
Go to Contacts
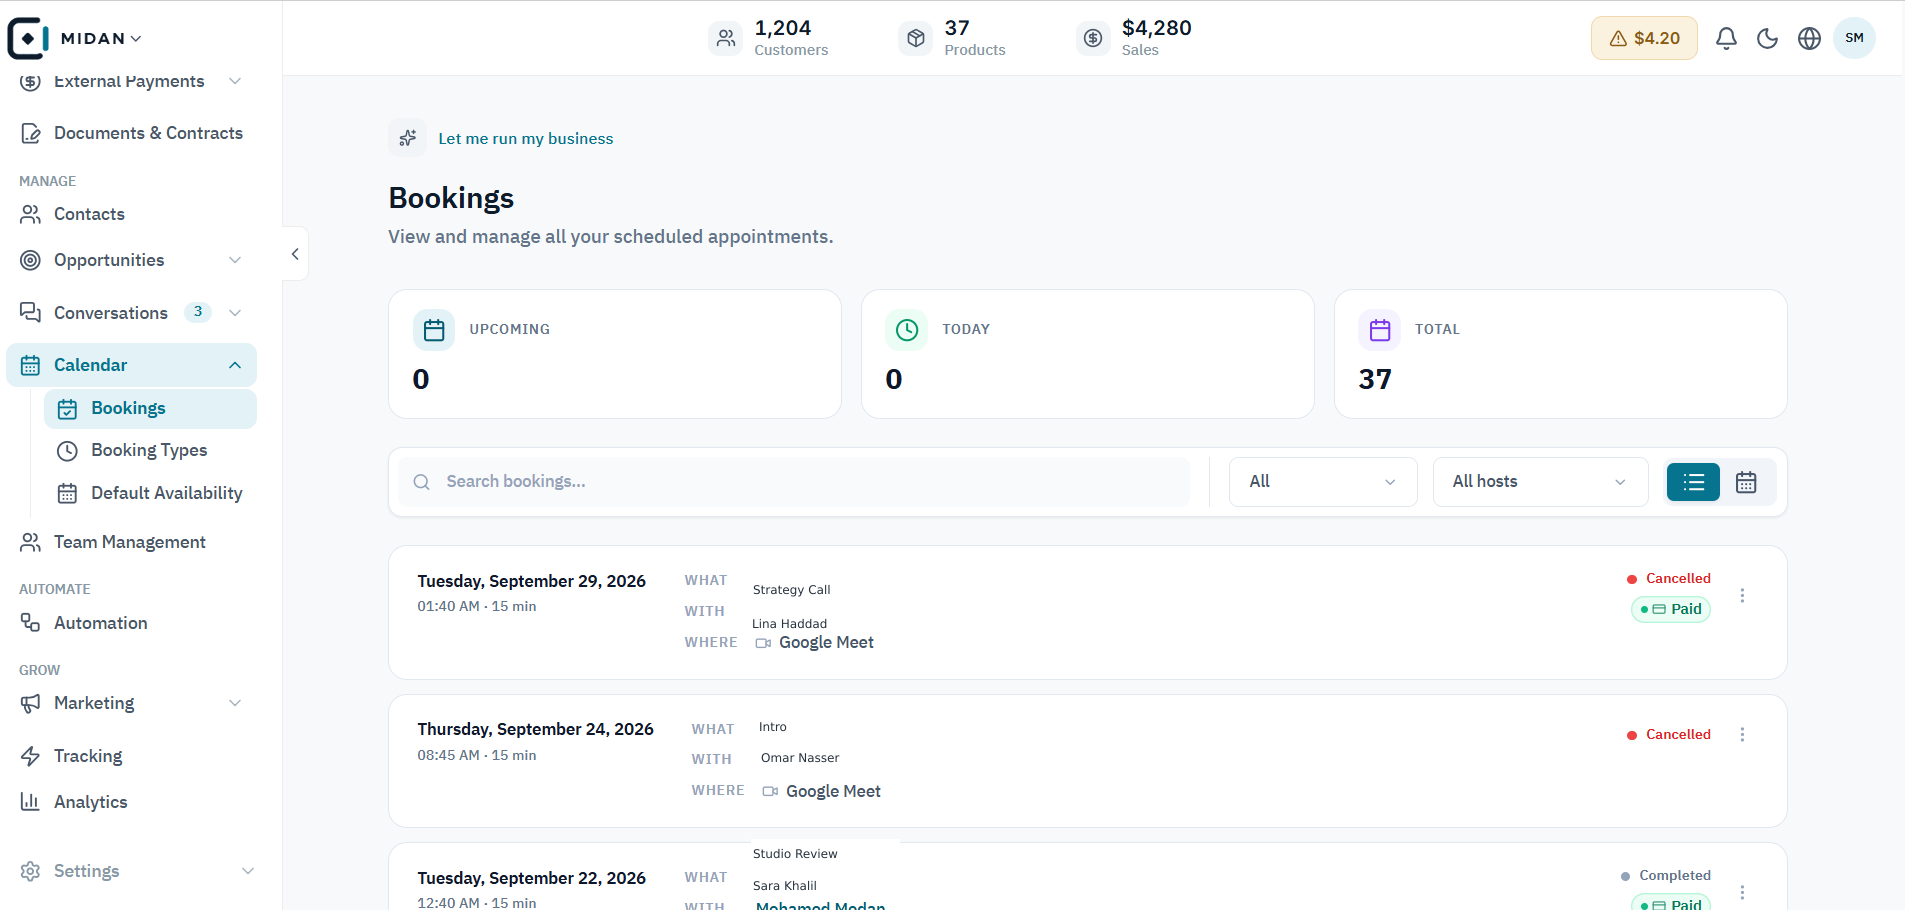click(x=131, y=214)
